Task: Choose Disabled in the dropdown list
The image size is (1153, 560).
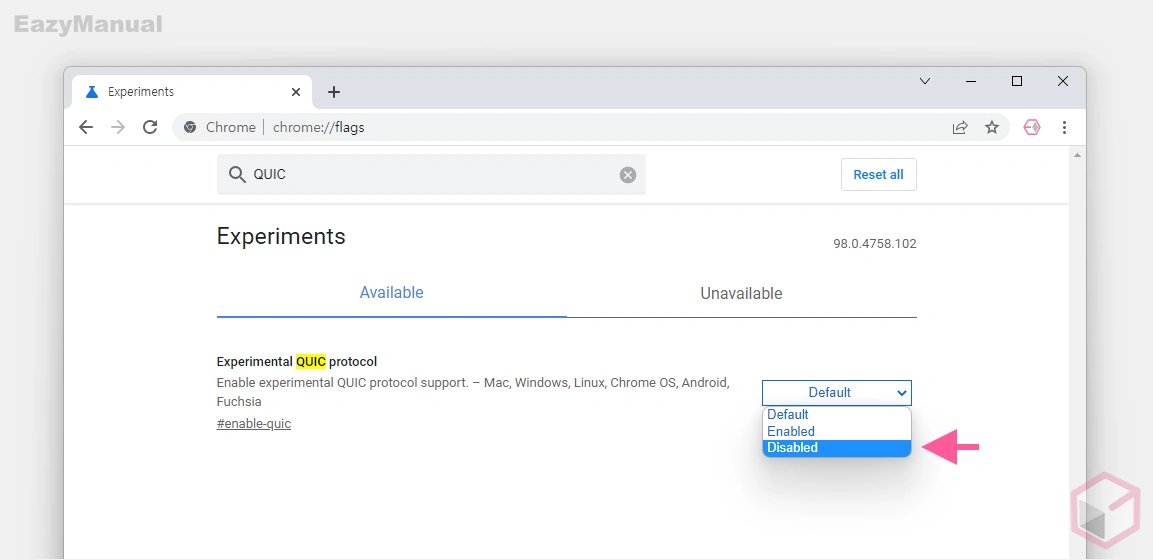Action: point(837,448)
